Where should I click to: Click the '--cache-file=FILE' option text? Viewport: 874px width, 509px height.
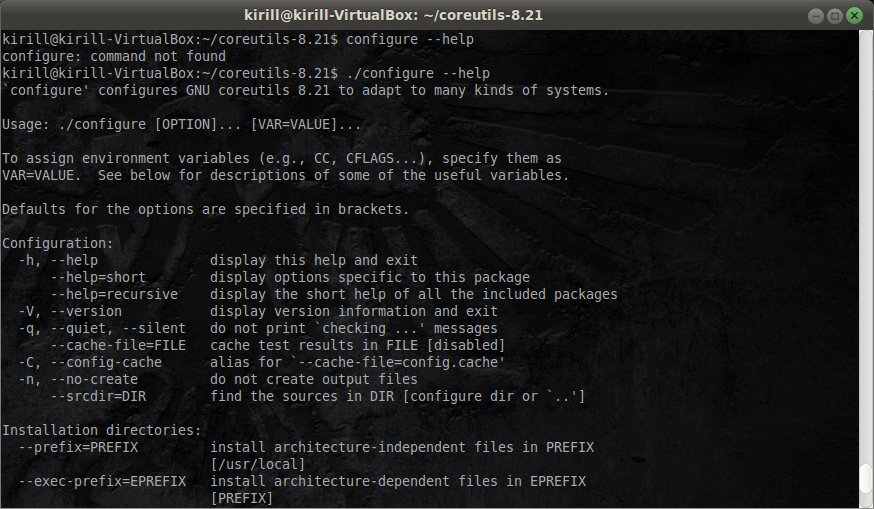click(118, 345)
